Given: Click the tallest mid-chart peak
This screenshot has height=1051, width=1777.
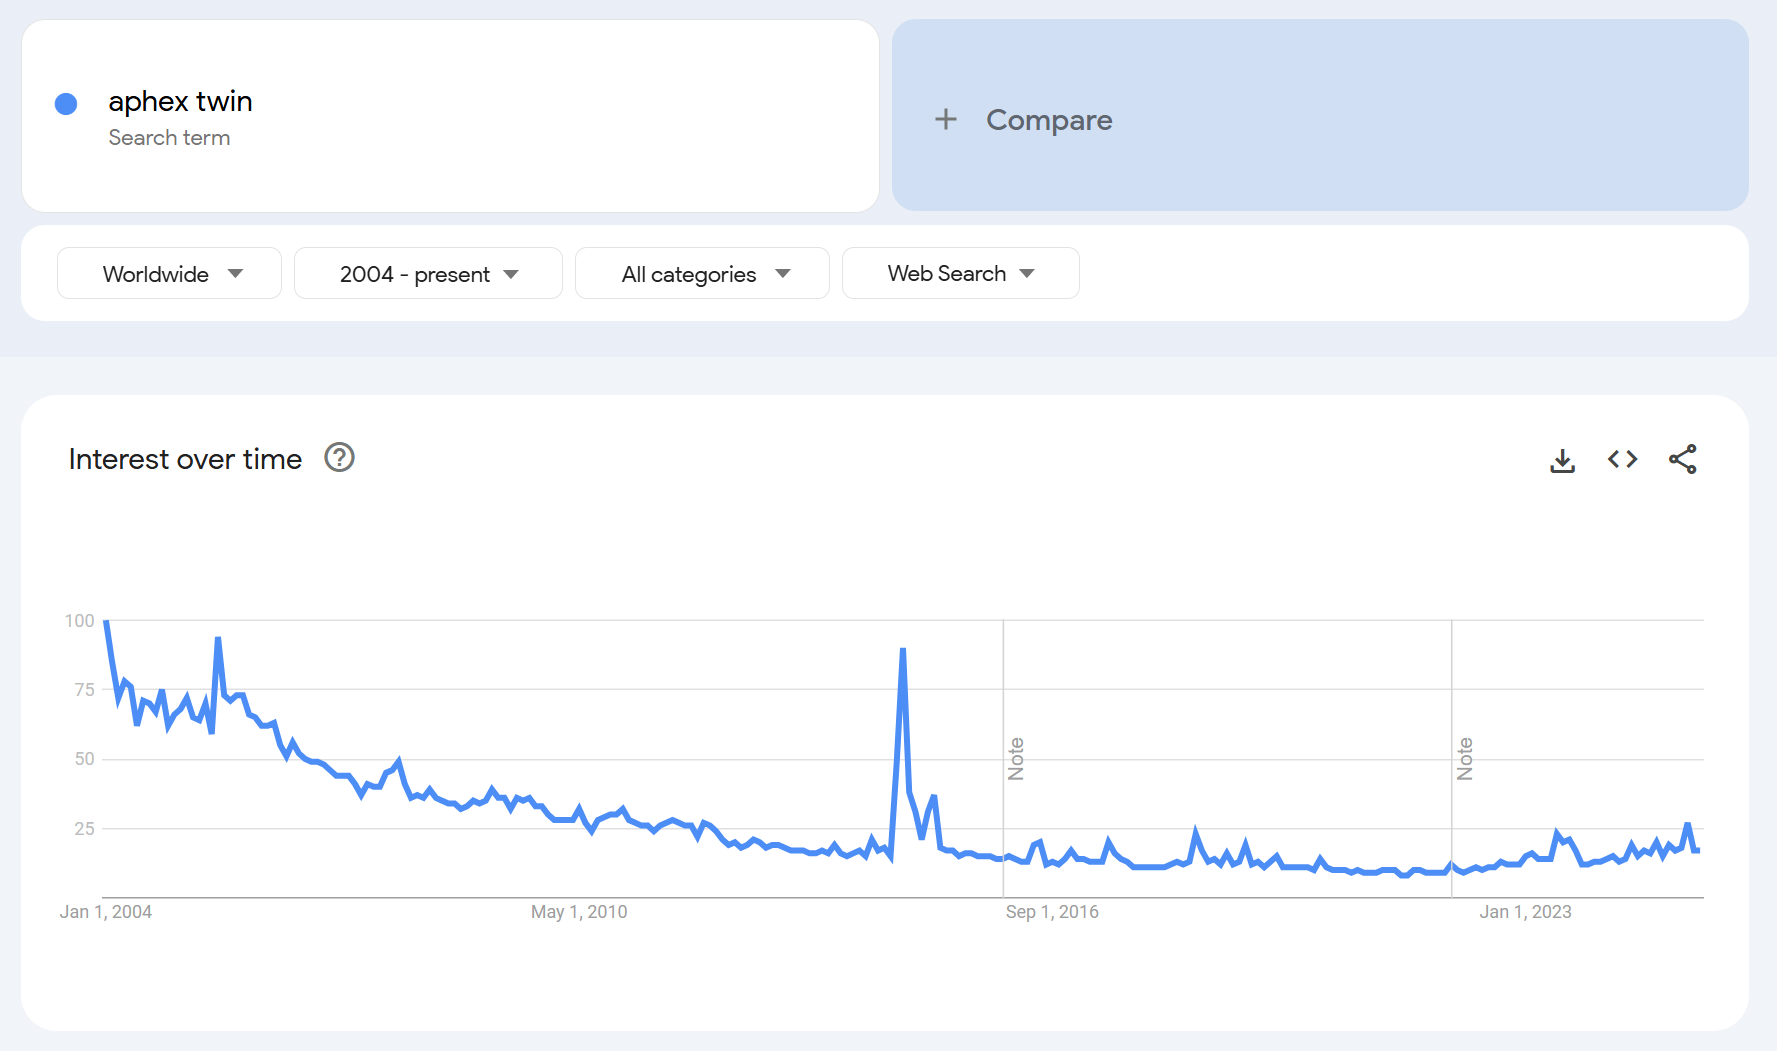Looking at the screenshot, I should coord(903,651).
